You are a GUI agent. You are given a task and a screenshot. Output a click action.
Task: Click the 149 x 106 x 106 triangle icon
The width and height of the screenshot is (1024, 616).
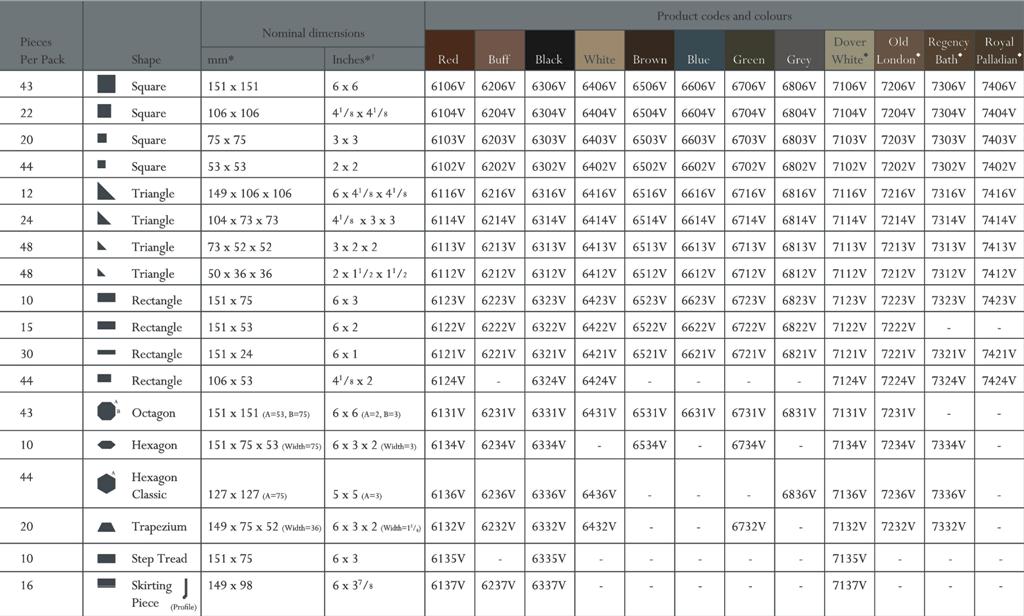coord(106,192)
